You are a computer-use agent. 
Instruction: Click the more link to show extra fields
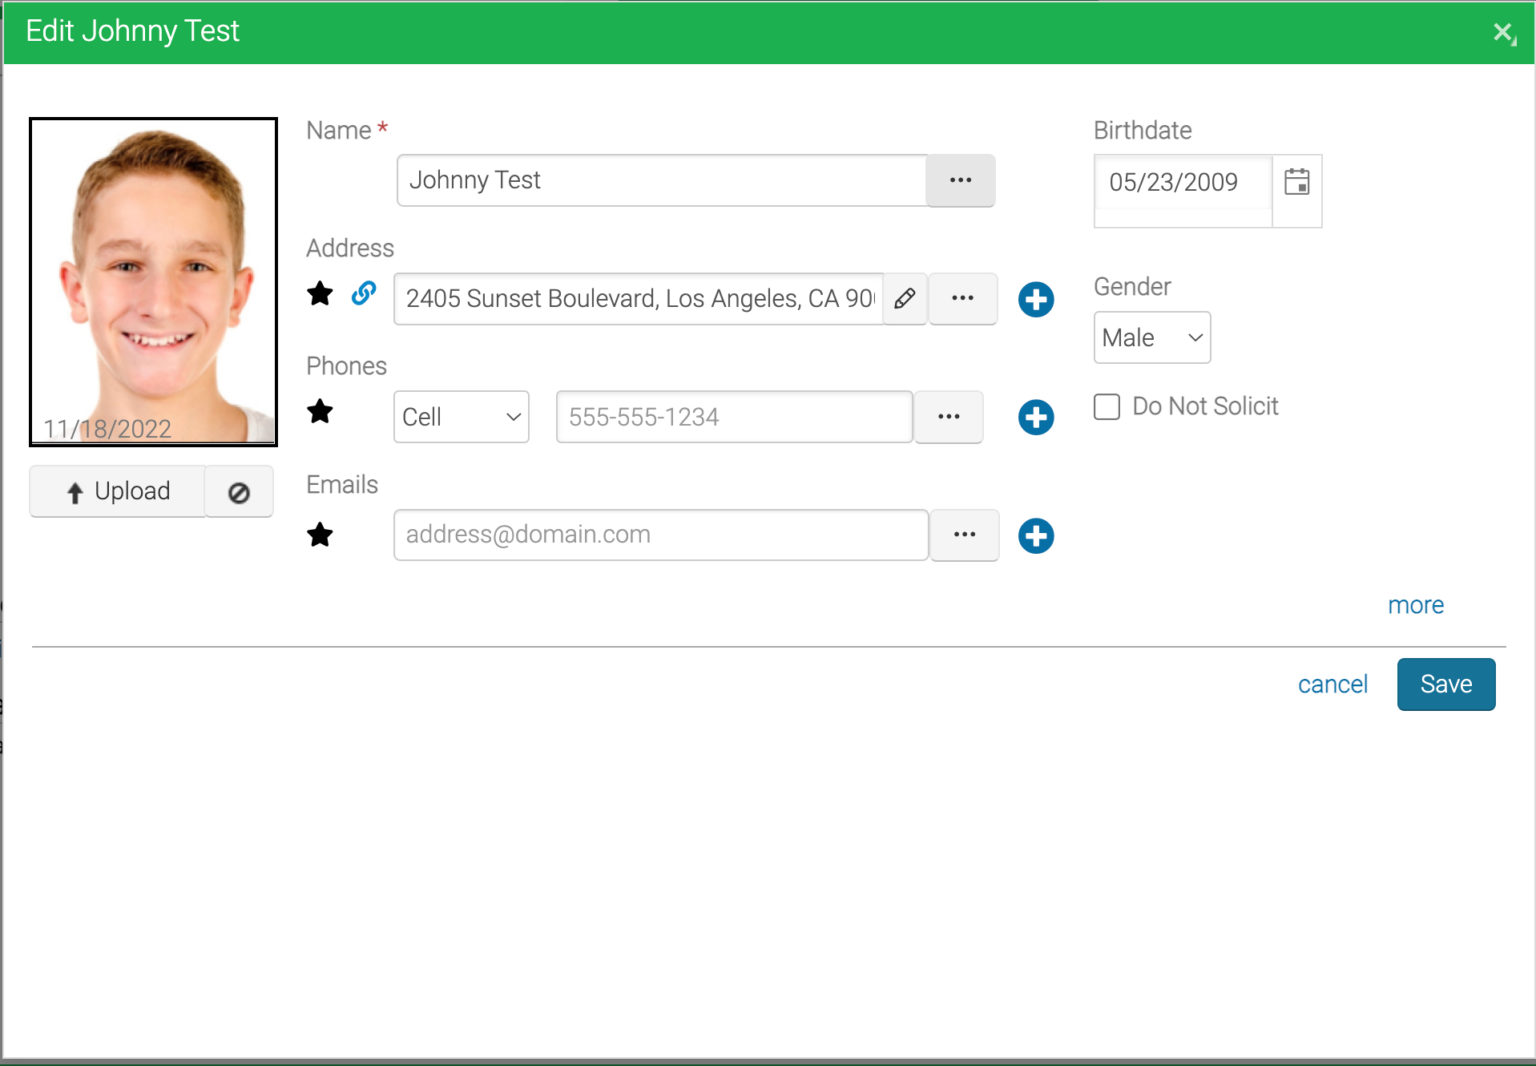click(1415, 605)
